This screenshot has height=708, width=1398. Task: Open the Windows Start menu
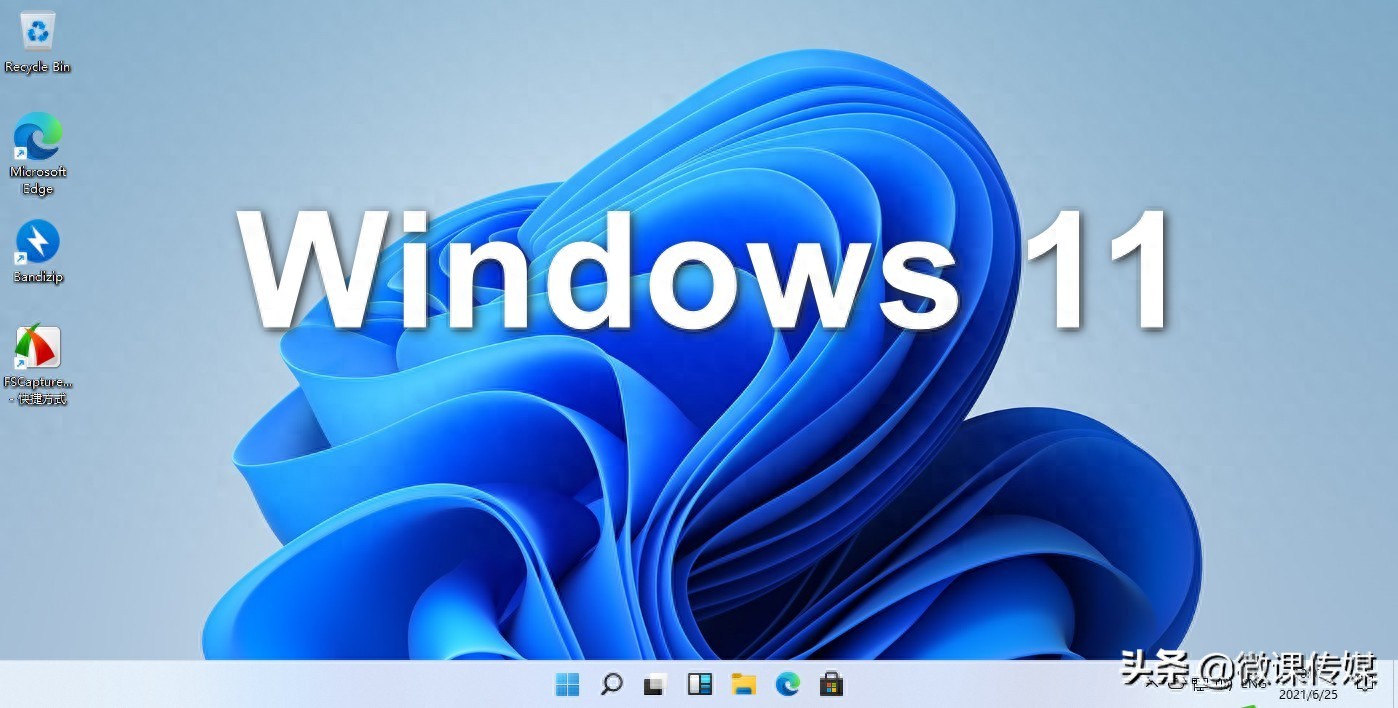pyautogui.click(x=567, y=685)
